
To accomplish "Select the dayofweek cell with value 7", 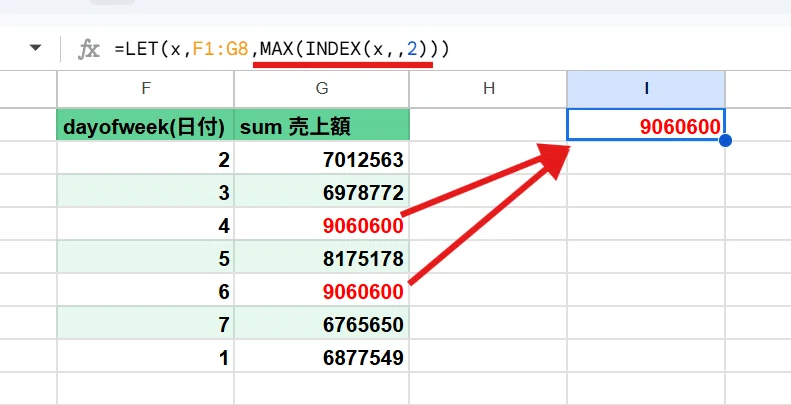I will click(x=146, y=323).
